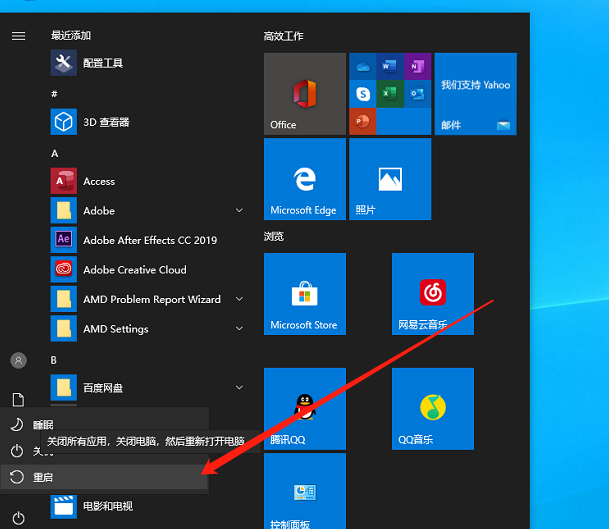The image size is (609, 529).
Task: Open the Documents sidebar icon
Action: pos(18,400)
